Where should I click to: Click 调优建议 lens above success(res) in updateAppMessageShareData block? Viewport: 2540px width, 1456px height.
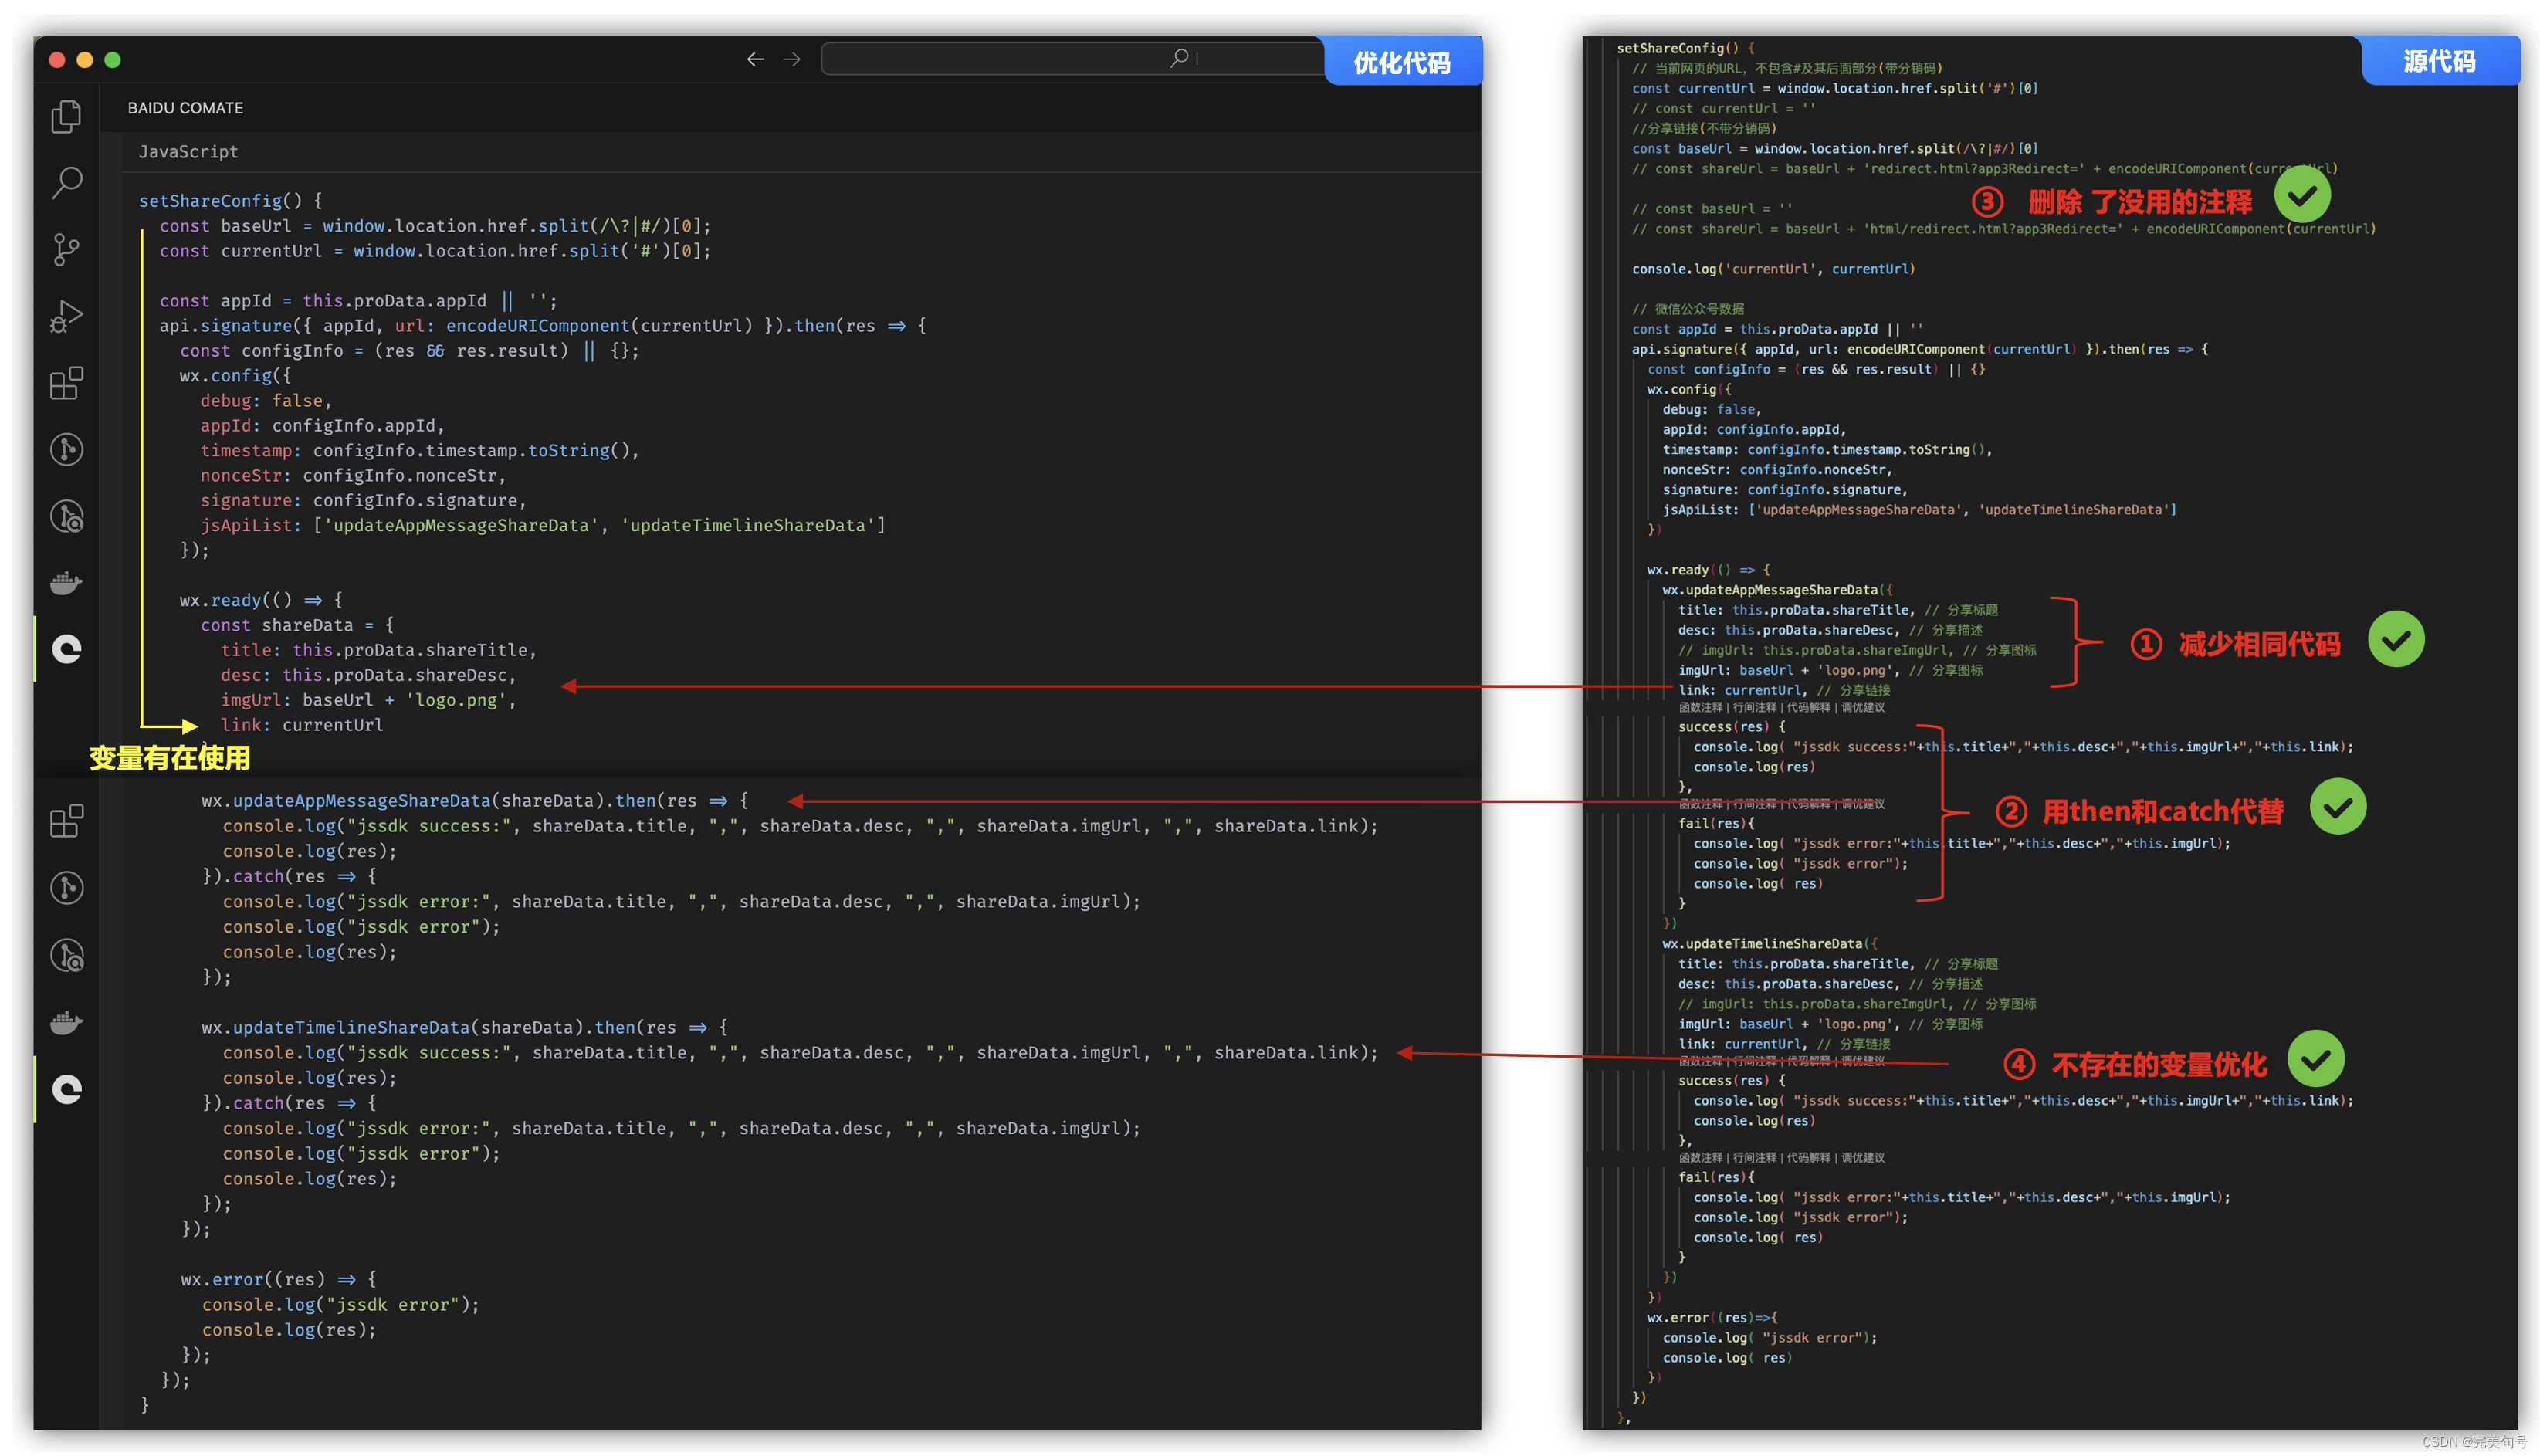coord(1862,707)
